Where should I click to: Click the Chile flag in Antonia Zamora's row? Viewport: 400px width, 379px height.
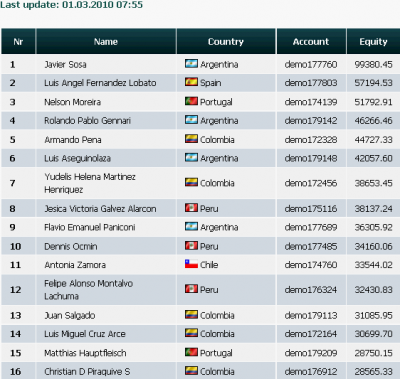click(191, 264)
